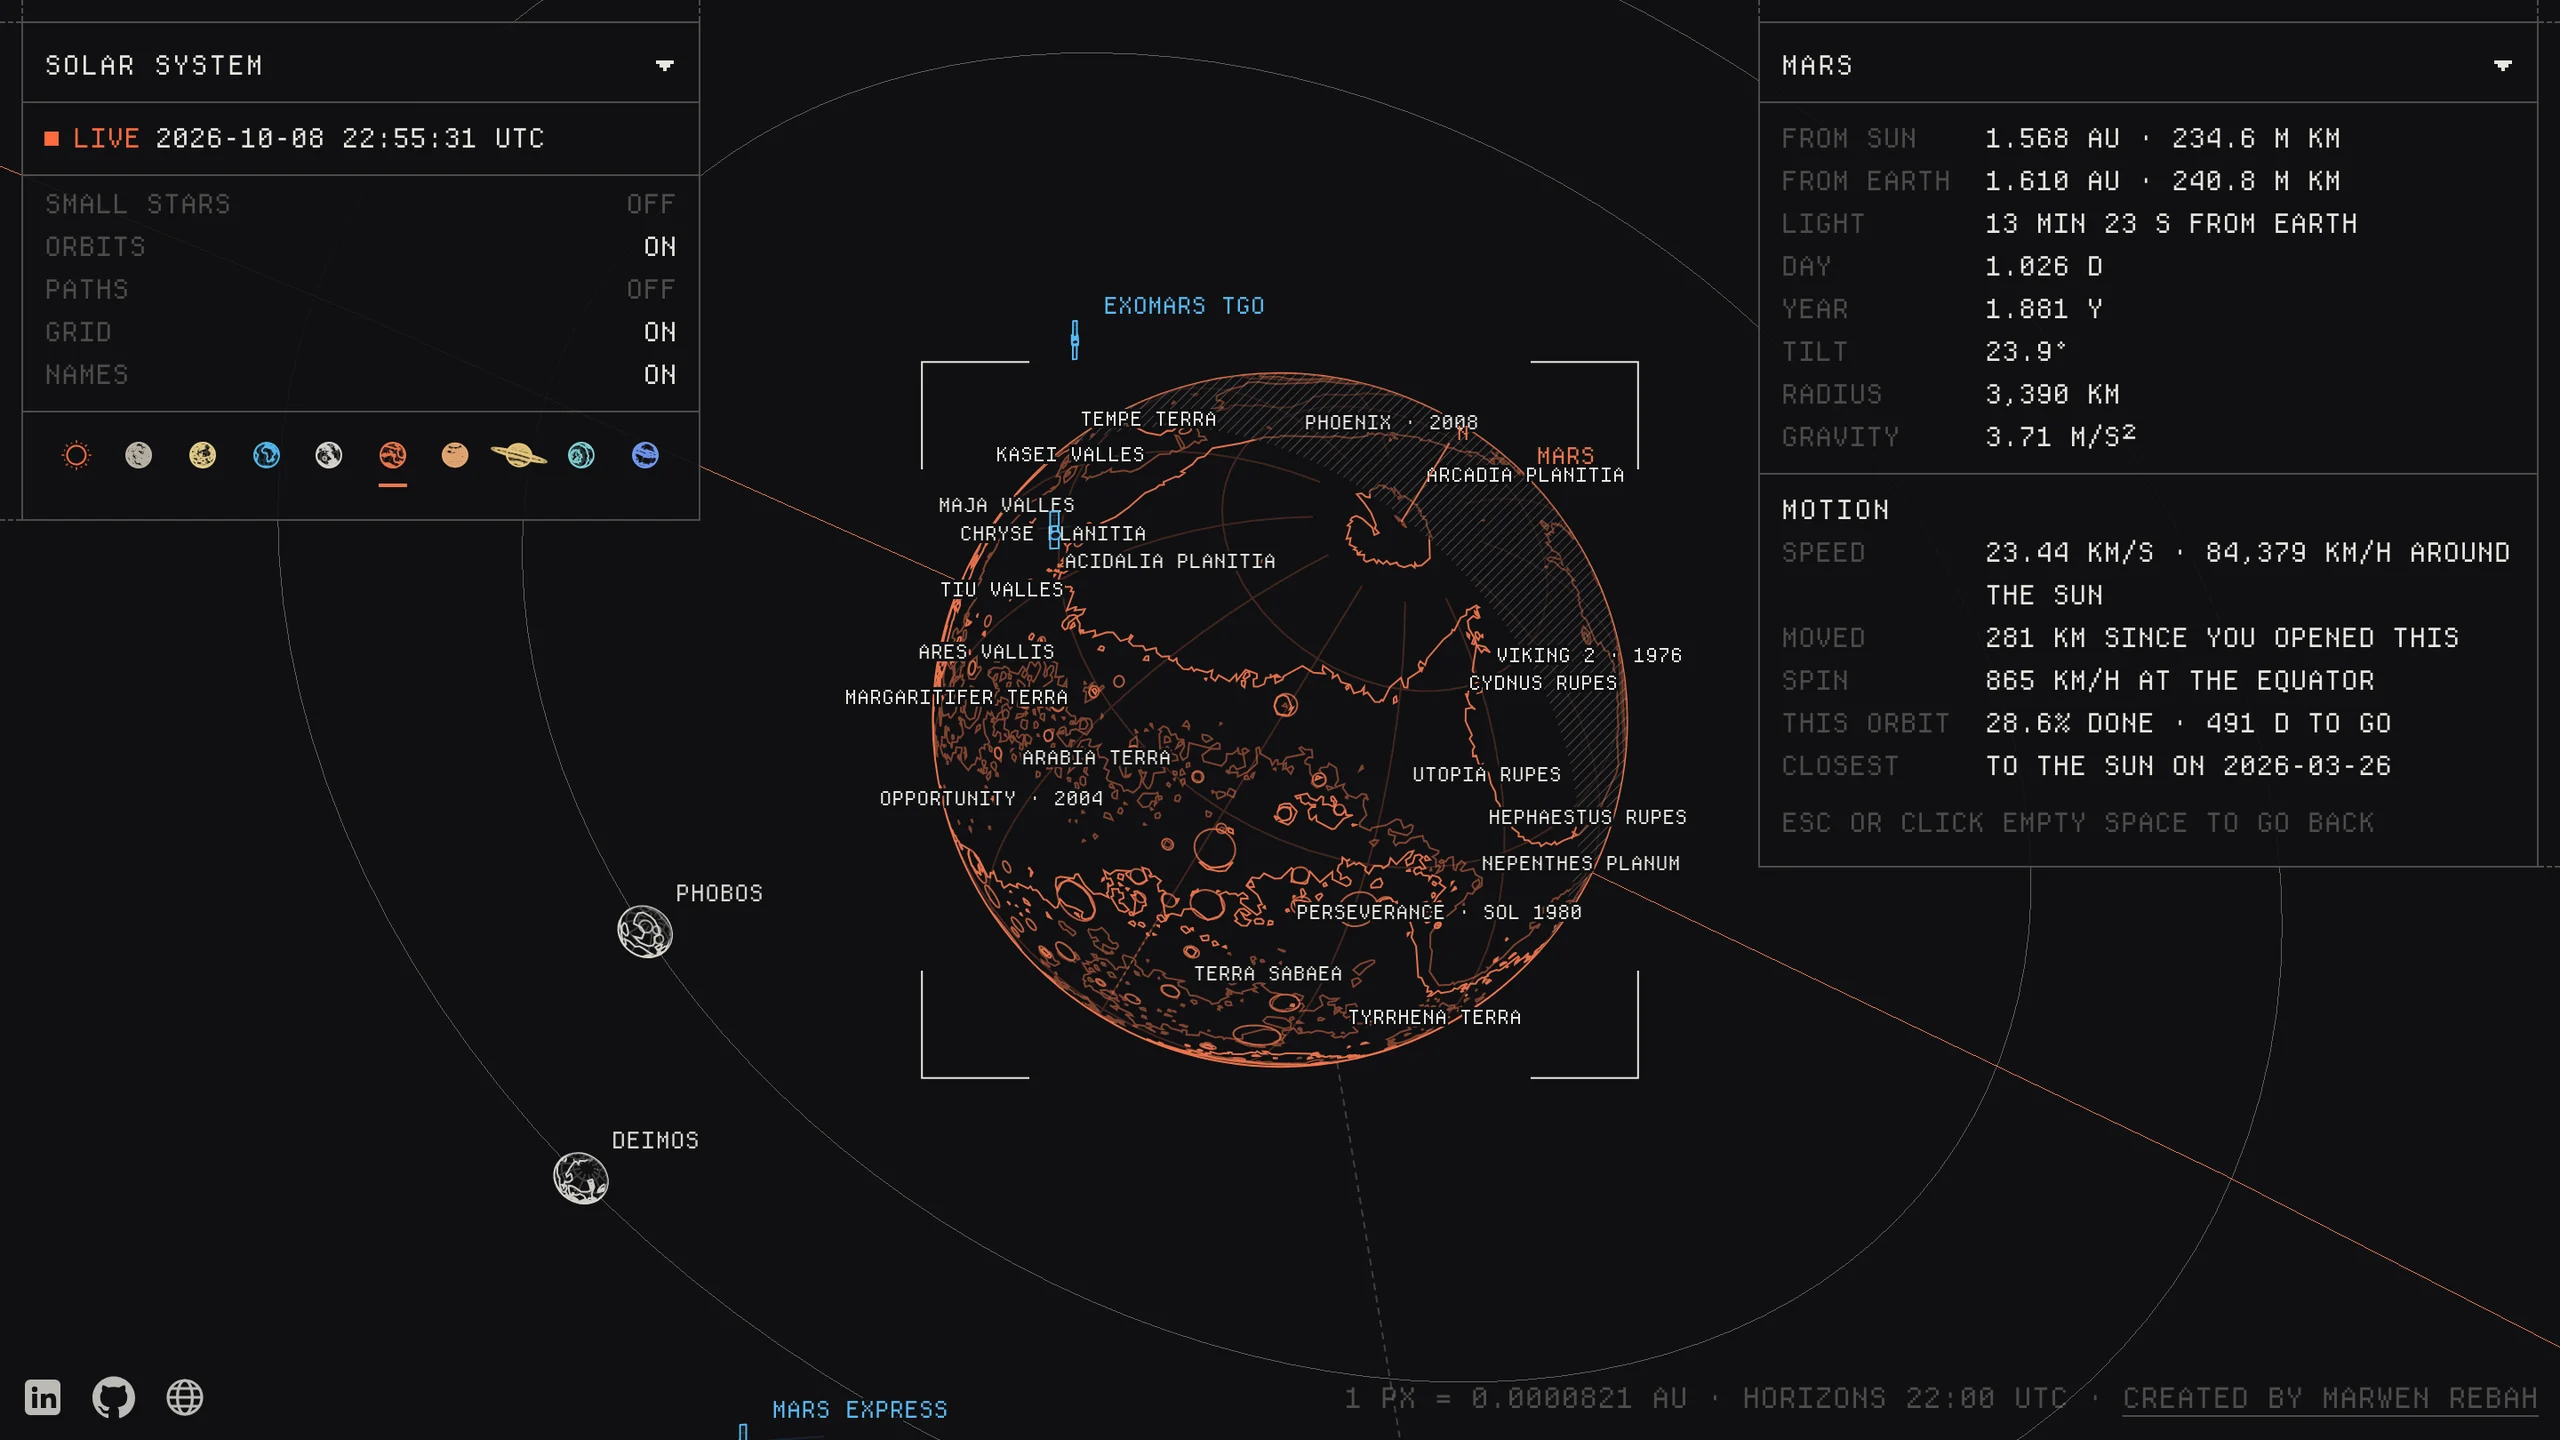Click the Ares Vallis label
The image size is (2560, 1440).
pyautogui.click(x=986, y=651)
